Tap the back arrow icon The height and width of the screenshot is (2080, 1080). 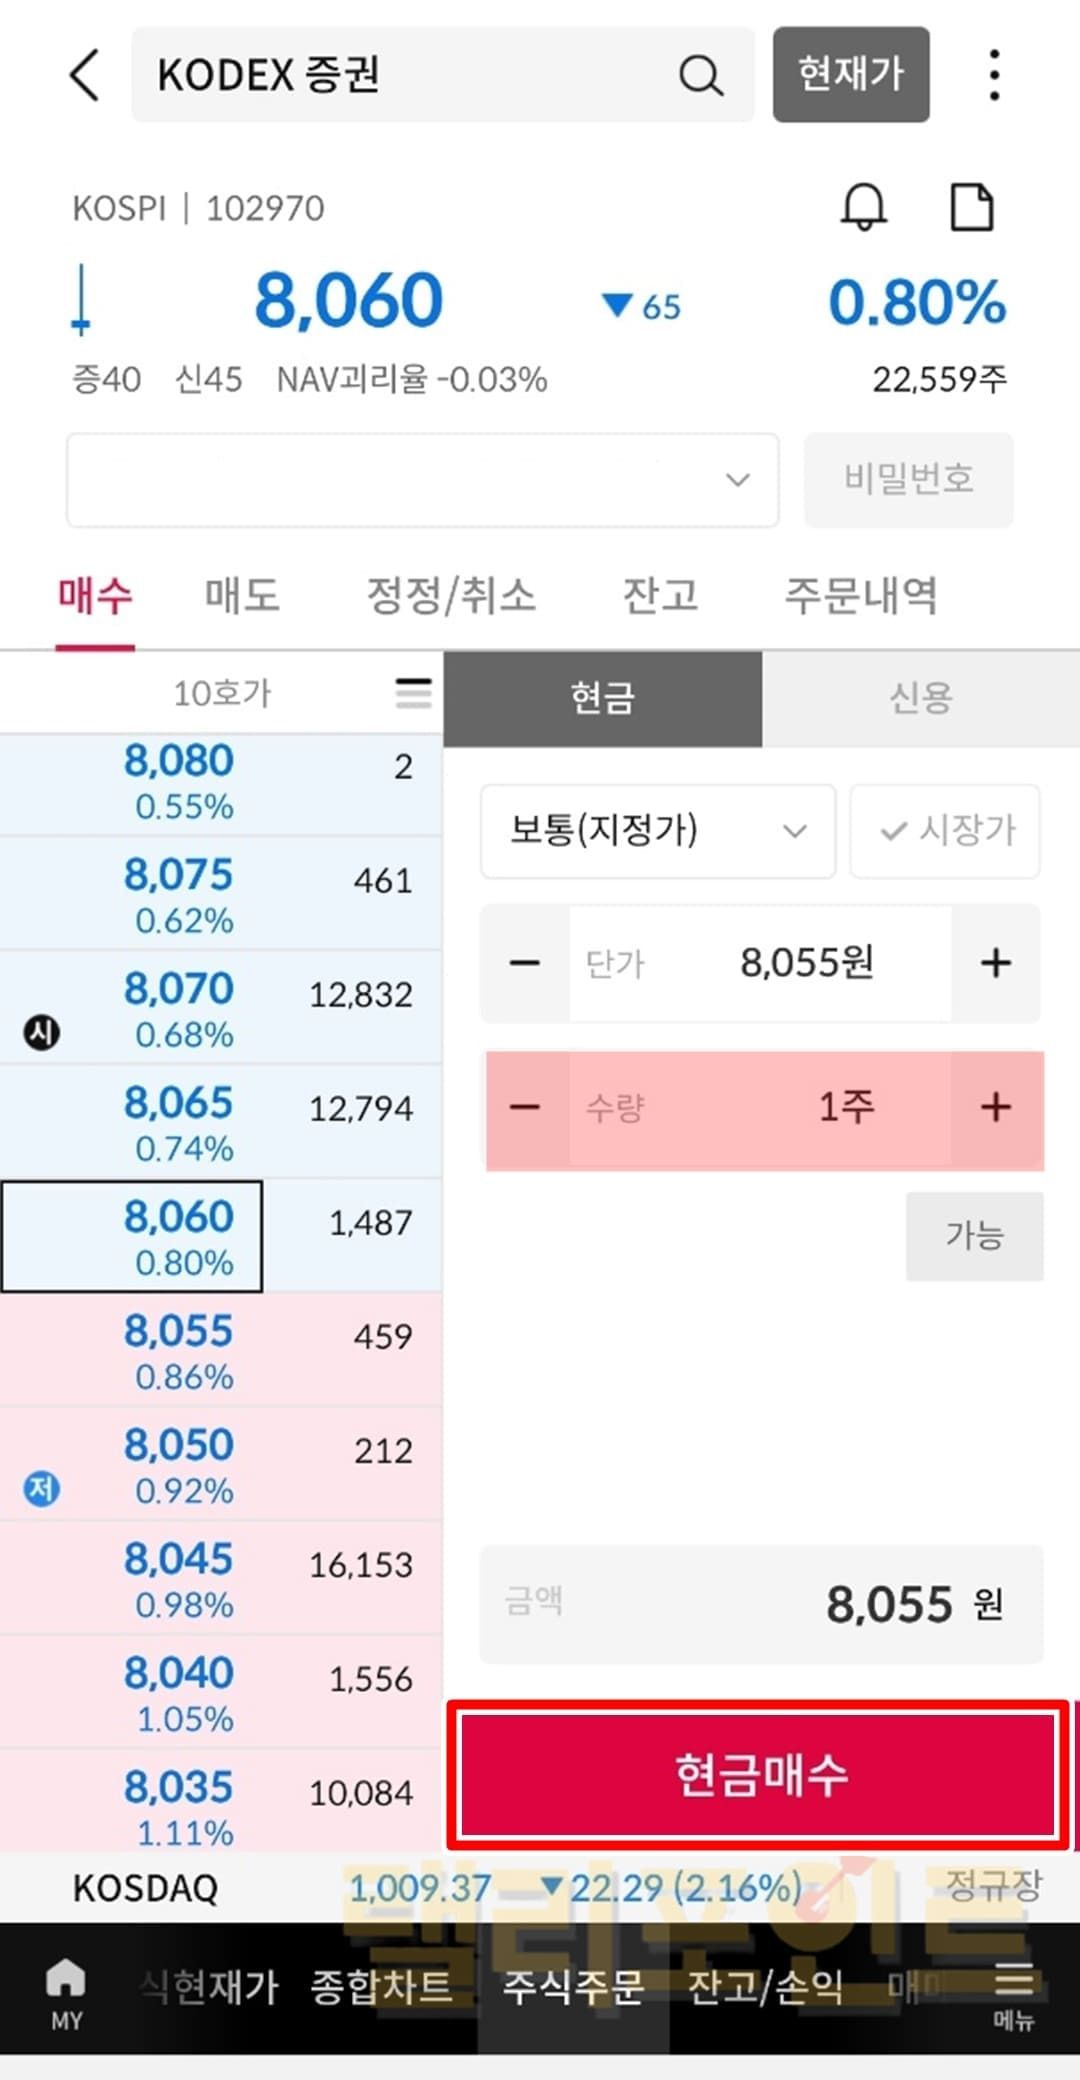click(x=86, y=76)
